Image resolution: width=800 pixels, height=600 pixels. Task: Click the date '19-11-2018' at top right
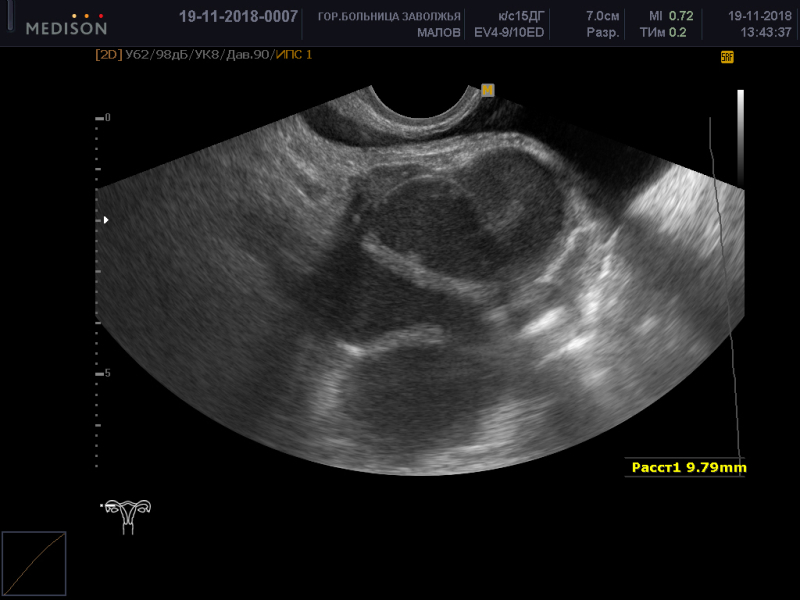point(760,16)
